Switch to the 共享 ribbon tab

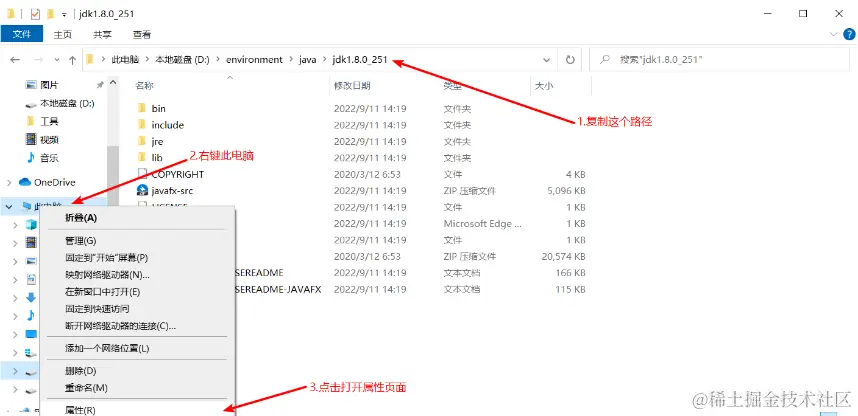coord(102,34)
